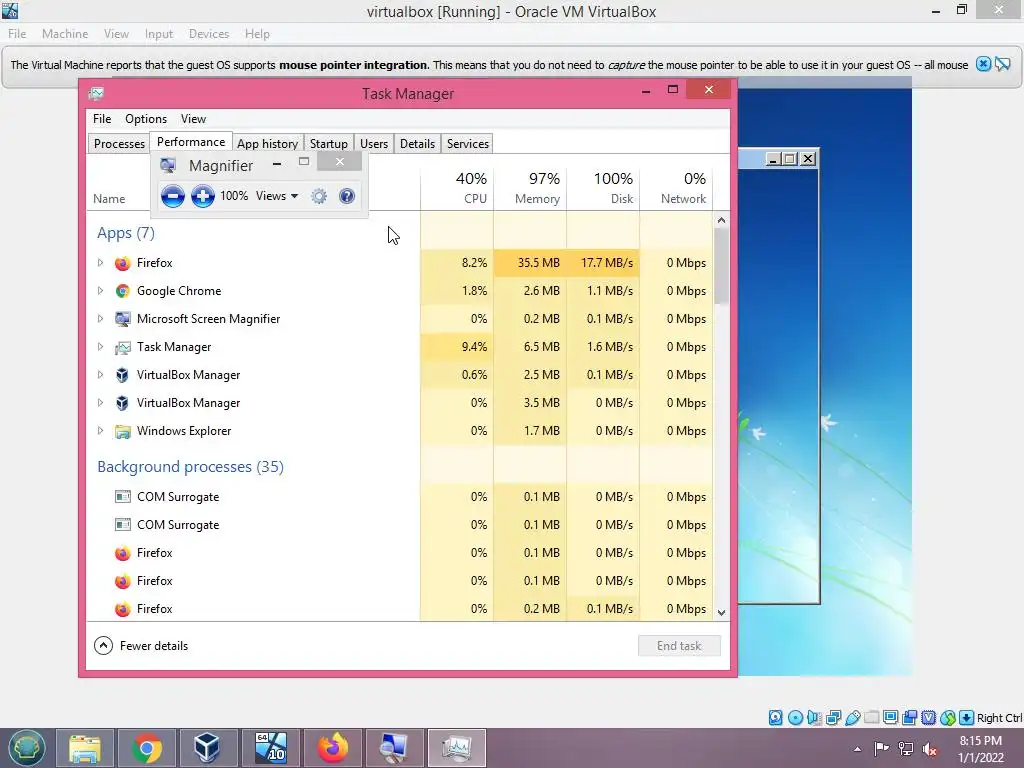Open VirtualBox Devices menu

click(209, 34)
